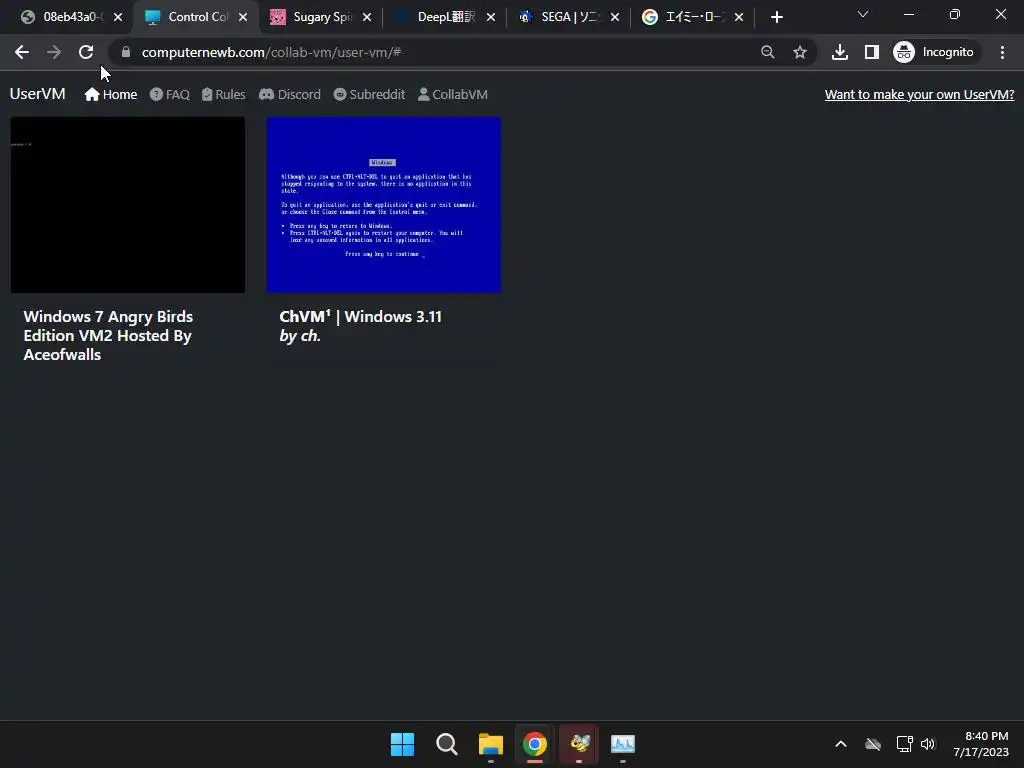Screen dimensions: 1024x768
Task: Click the UserVM brand title
Action: pyautogui.click(x=37, y=94)
